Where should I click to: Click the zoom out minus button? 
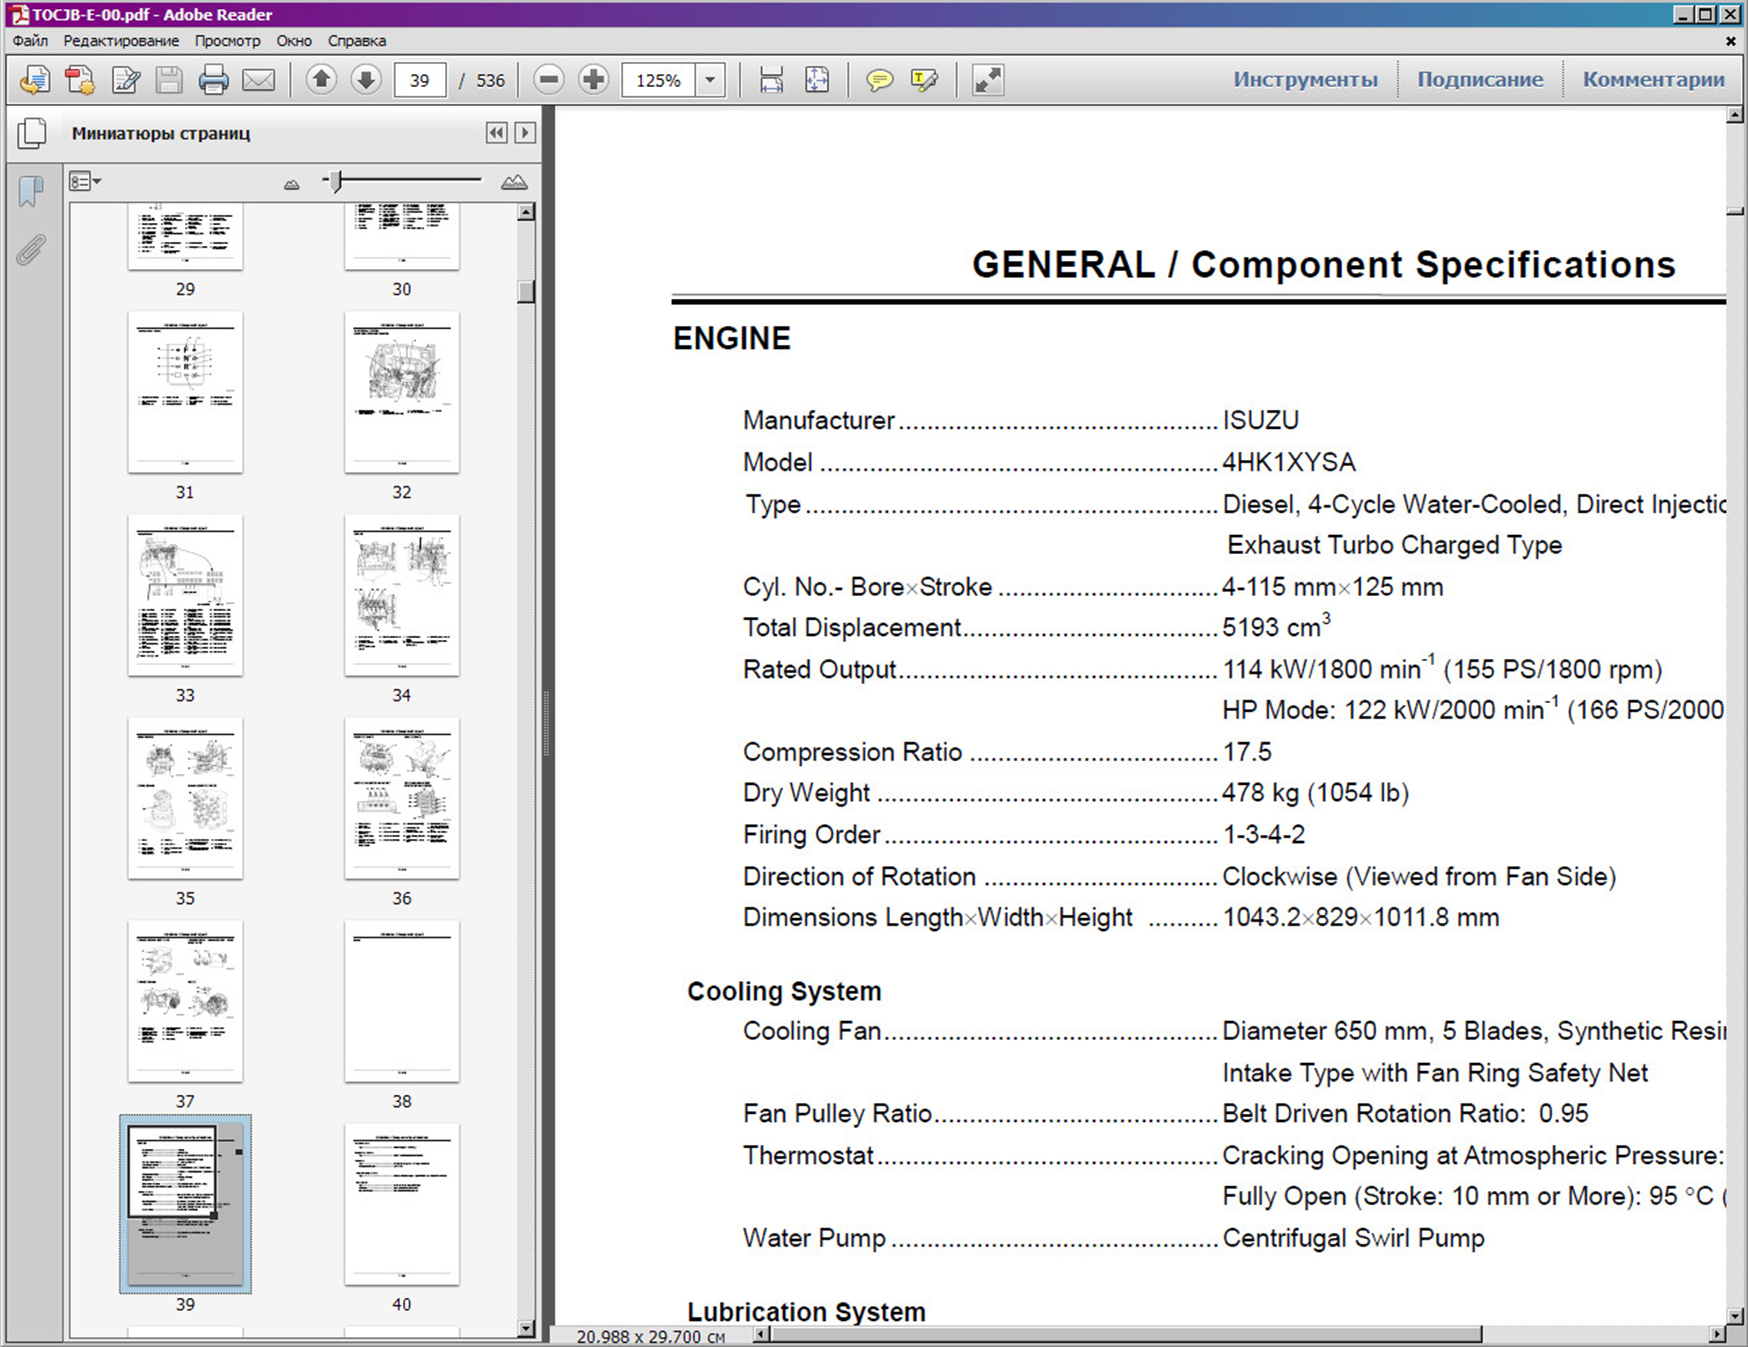pos(549,80)
